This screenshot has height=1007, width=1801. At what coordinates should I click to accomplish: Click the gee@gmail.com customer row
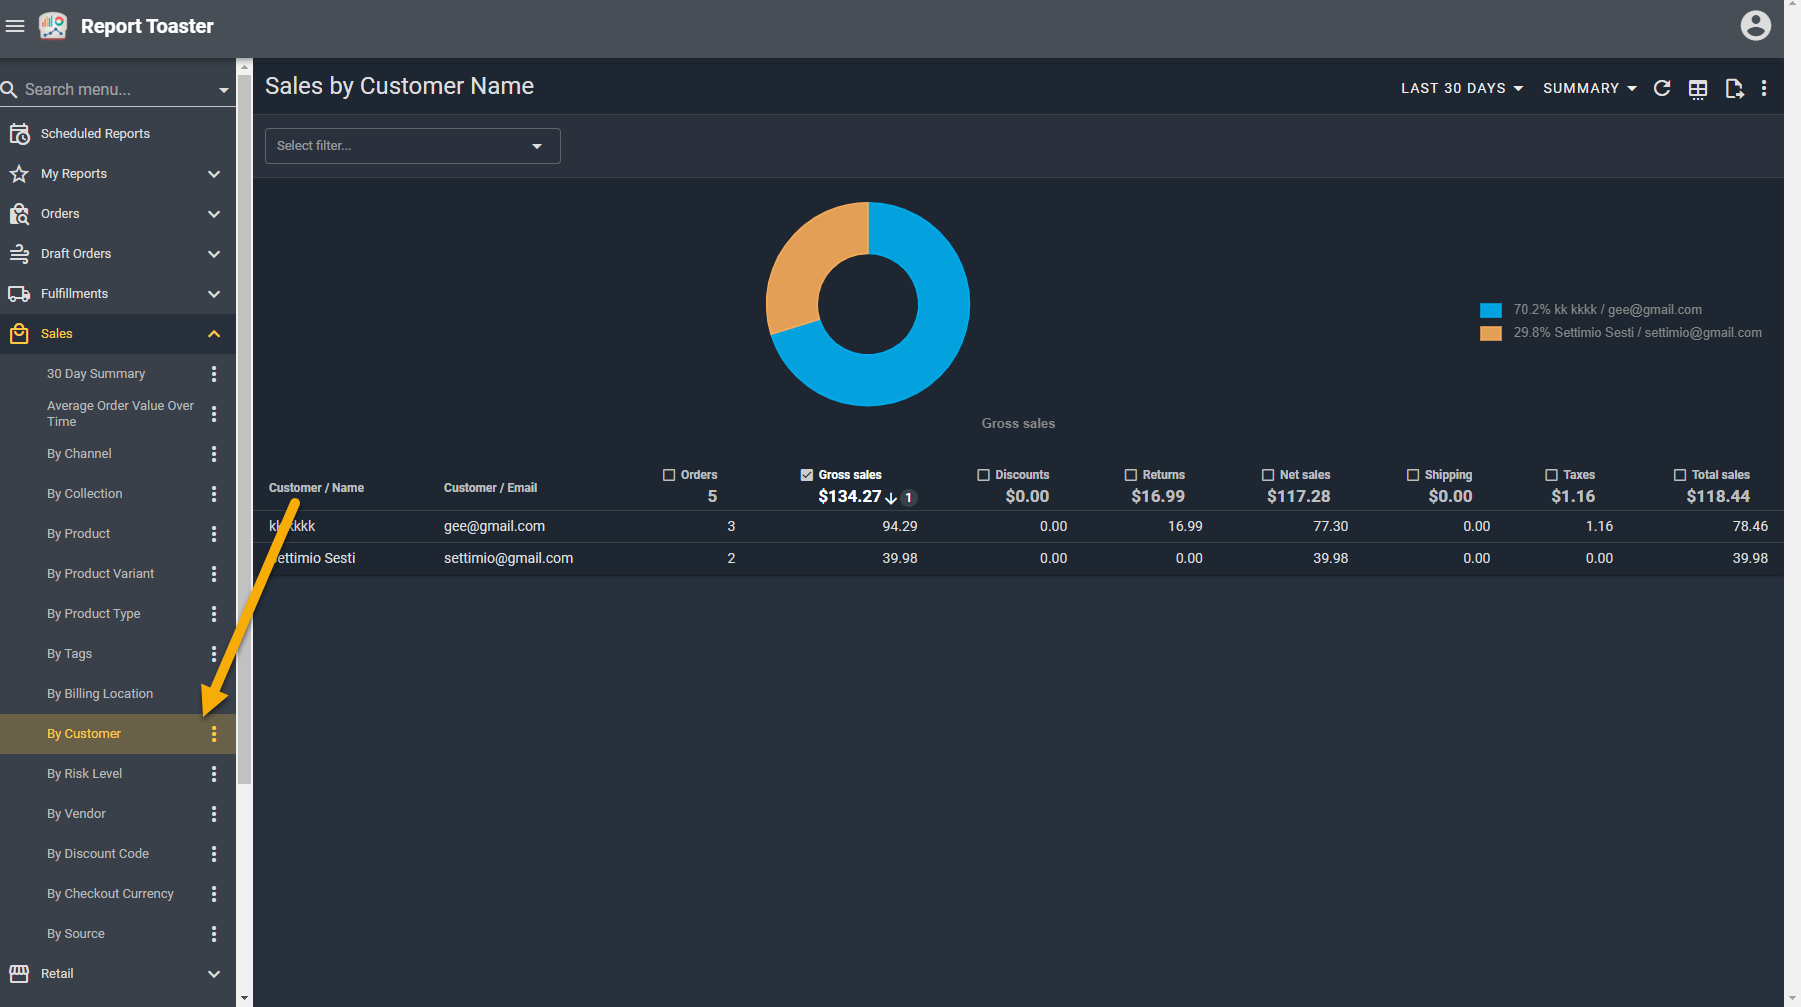click(494, 526)
